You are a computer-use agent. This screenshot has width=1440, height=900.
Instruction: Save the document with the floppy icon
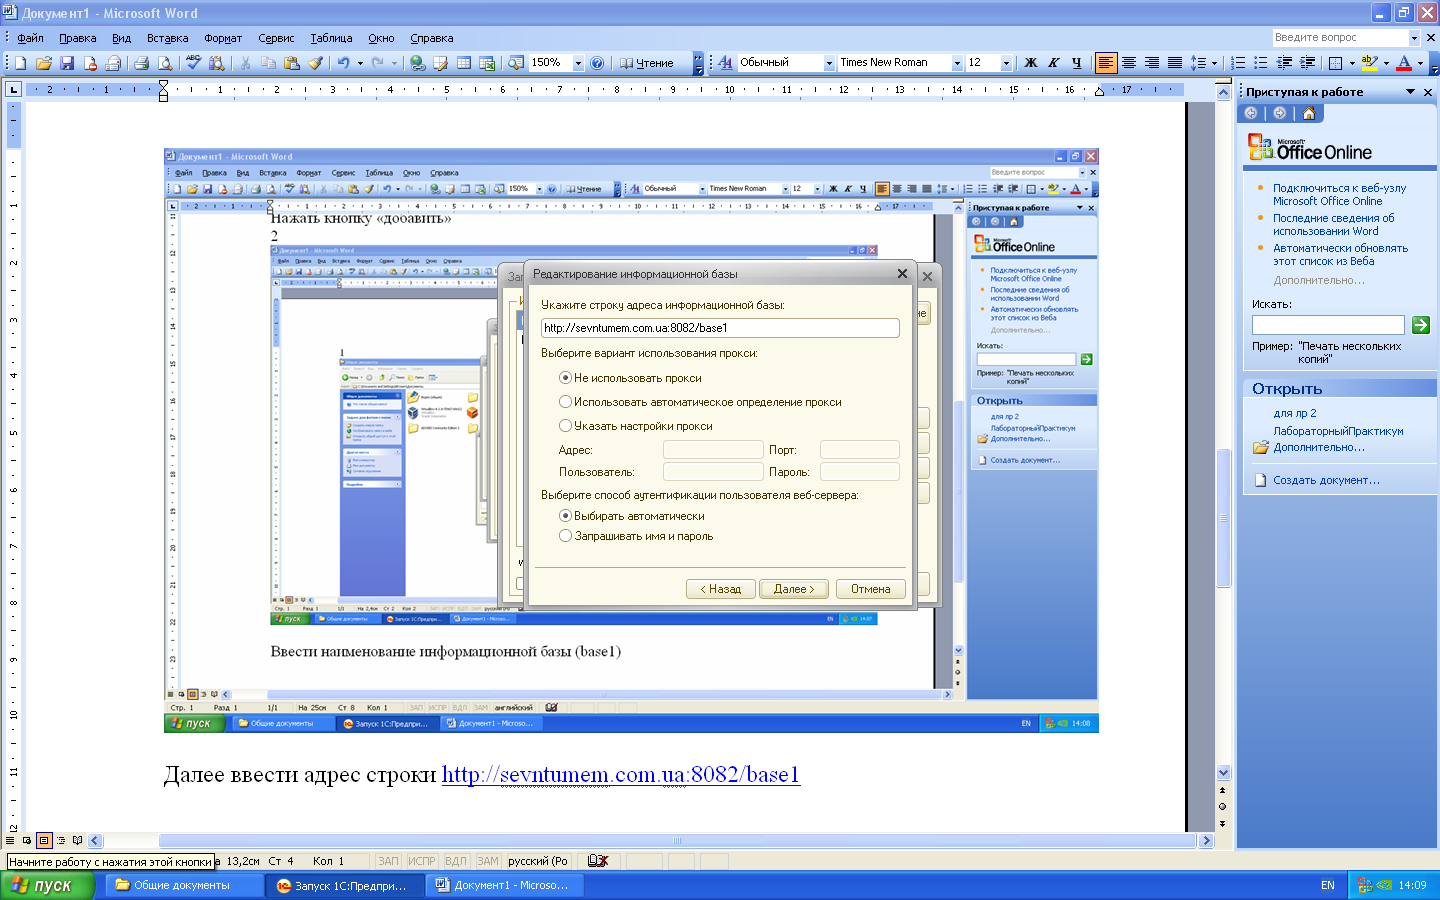(67, 63)
